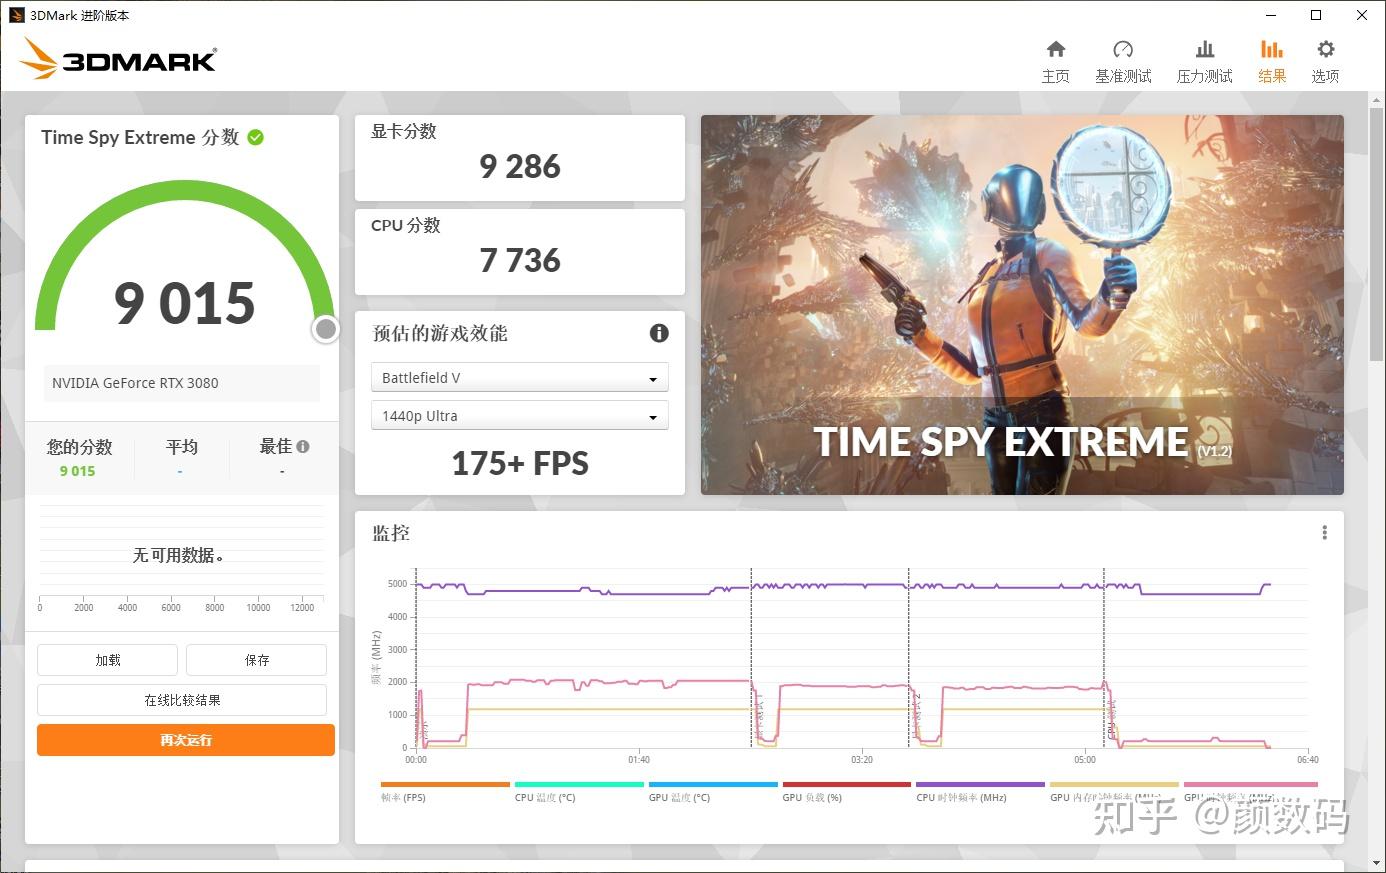Switch to the 压力测试 tab
Screen dimensions: 1386x873
pyautogui.click(x=1204, y=50)
